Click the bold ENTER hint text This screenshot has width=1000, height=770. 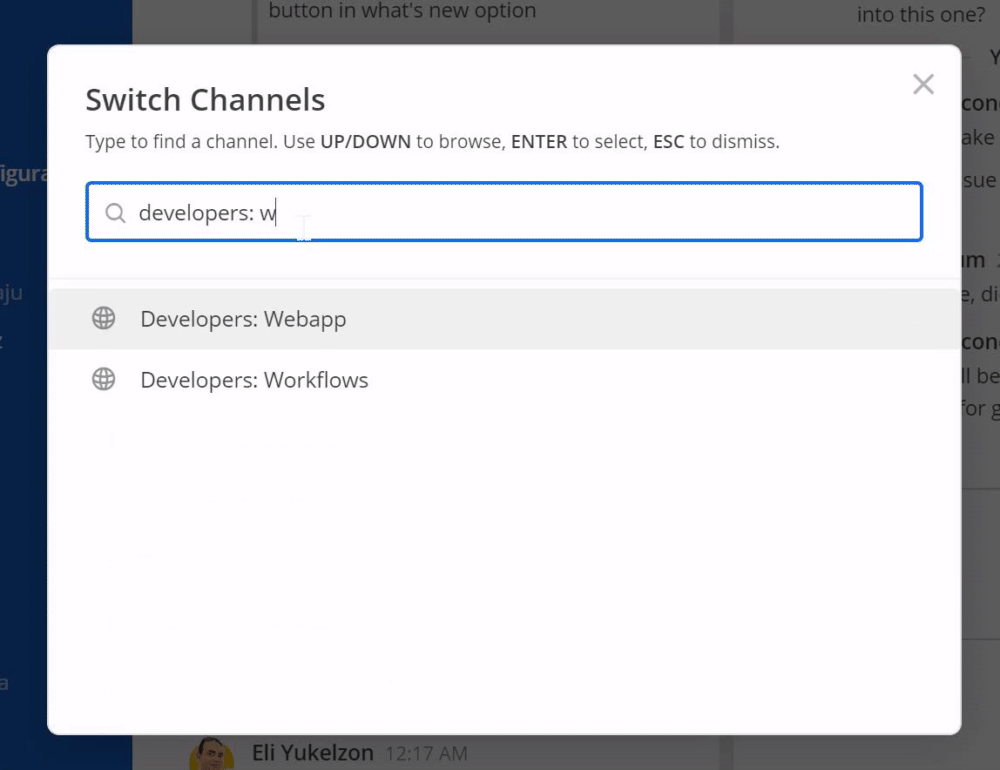pos(539,142)
